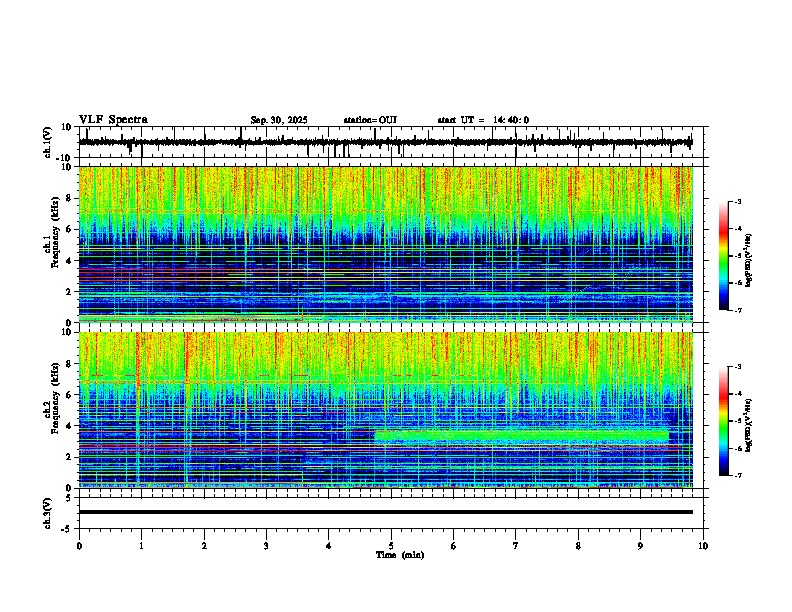Click the "ch.1(V)" waveform axis label
This screenshot has height=612, width=792.
pos(48,142)
